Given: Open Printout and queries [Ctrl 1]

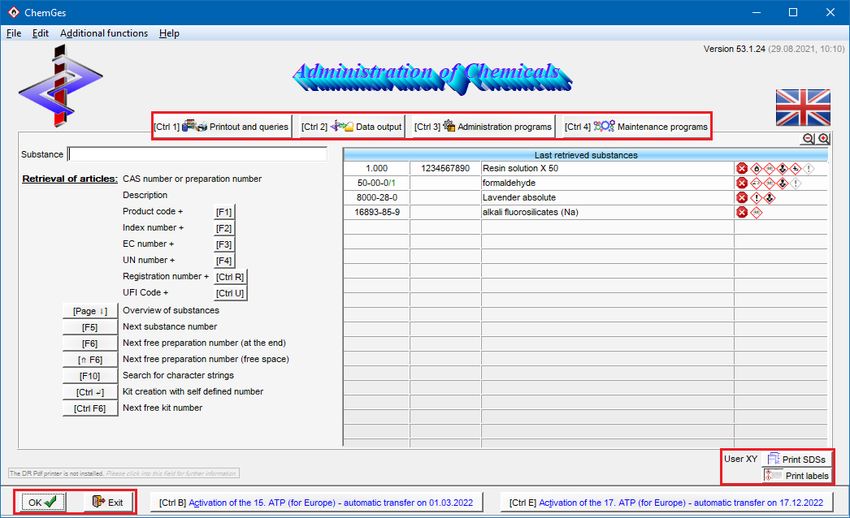Looking at the screenshot, I should [222, 126].
